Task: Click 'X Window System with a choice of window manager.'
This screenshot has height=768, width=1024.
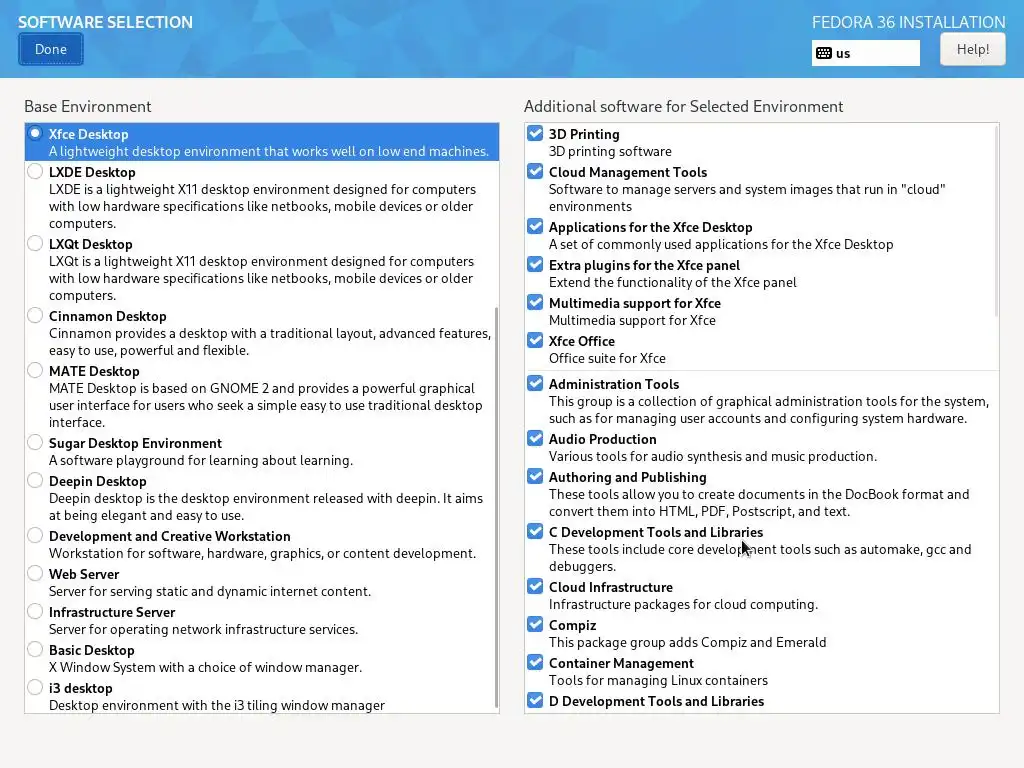Action: point(205,667)
